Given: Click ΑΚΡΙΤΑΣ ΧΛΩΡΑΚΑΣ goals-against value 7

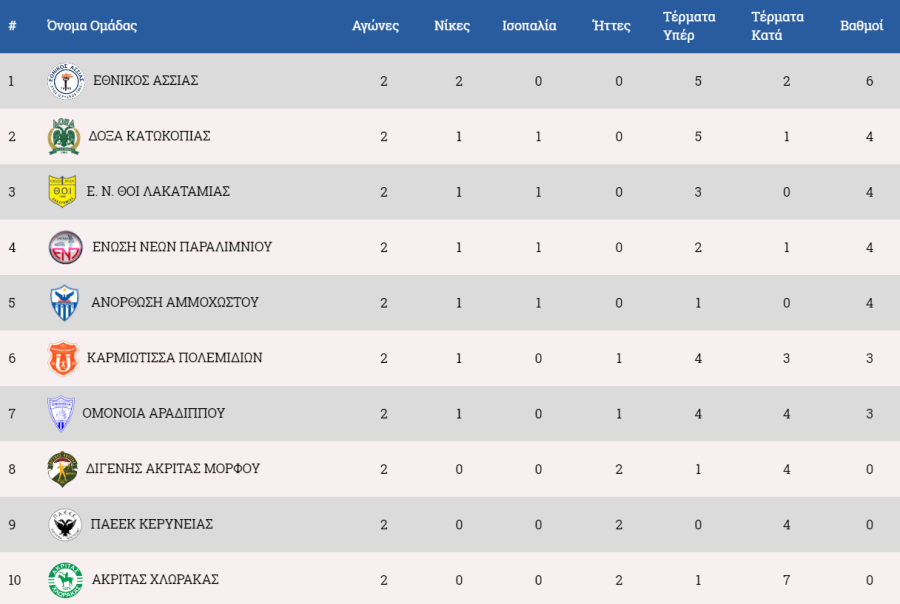Looking at the screenshot, I should coord(786,580).
